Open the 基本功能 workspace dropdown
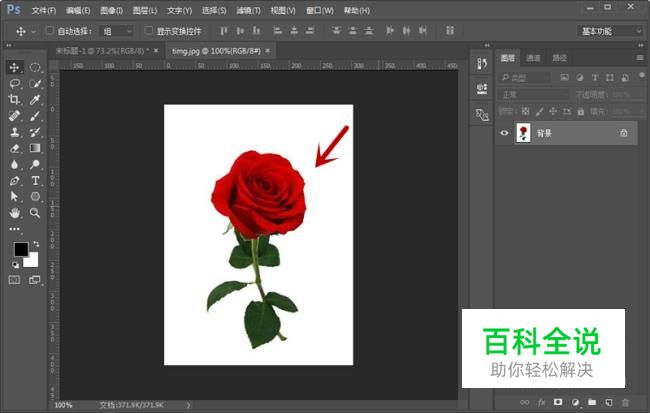 pyautogui.click(x=609, y=31)
